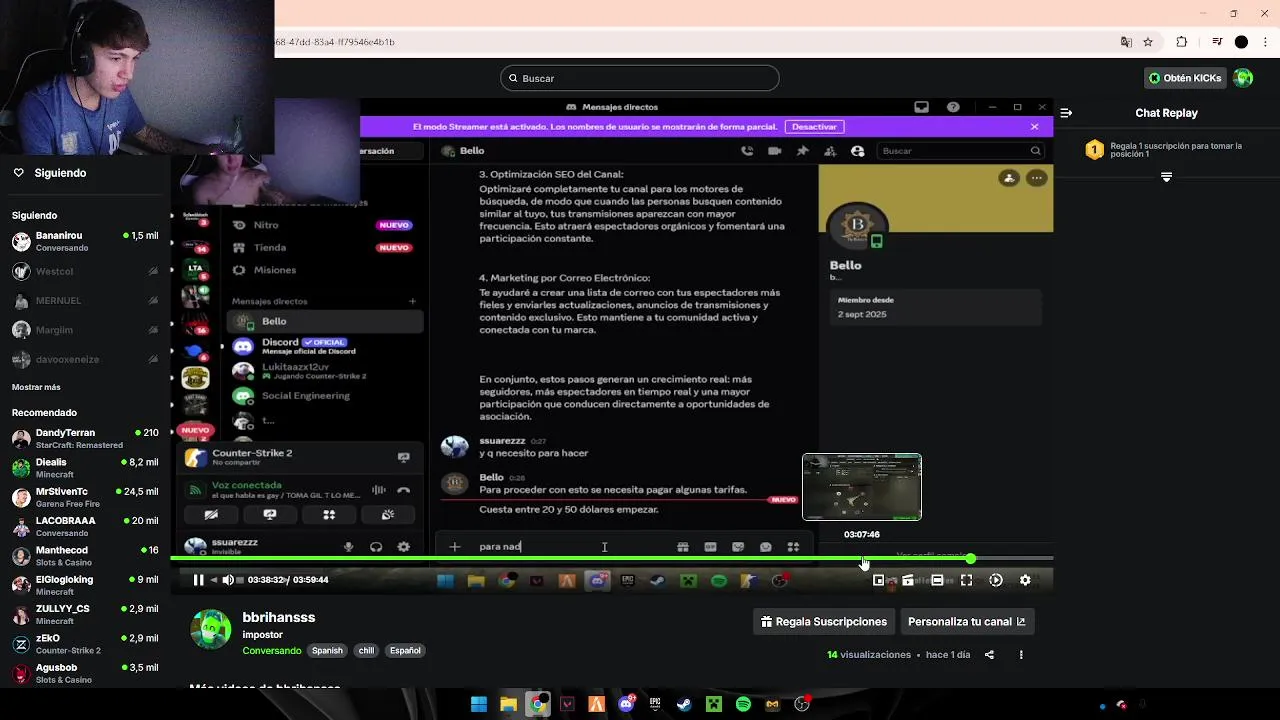Image resolution: width=1280 pixels, height=720 pixels.
Task: Dismiss the Discord Streamer mode banner
Action: coord(1034,127)
